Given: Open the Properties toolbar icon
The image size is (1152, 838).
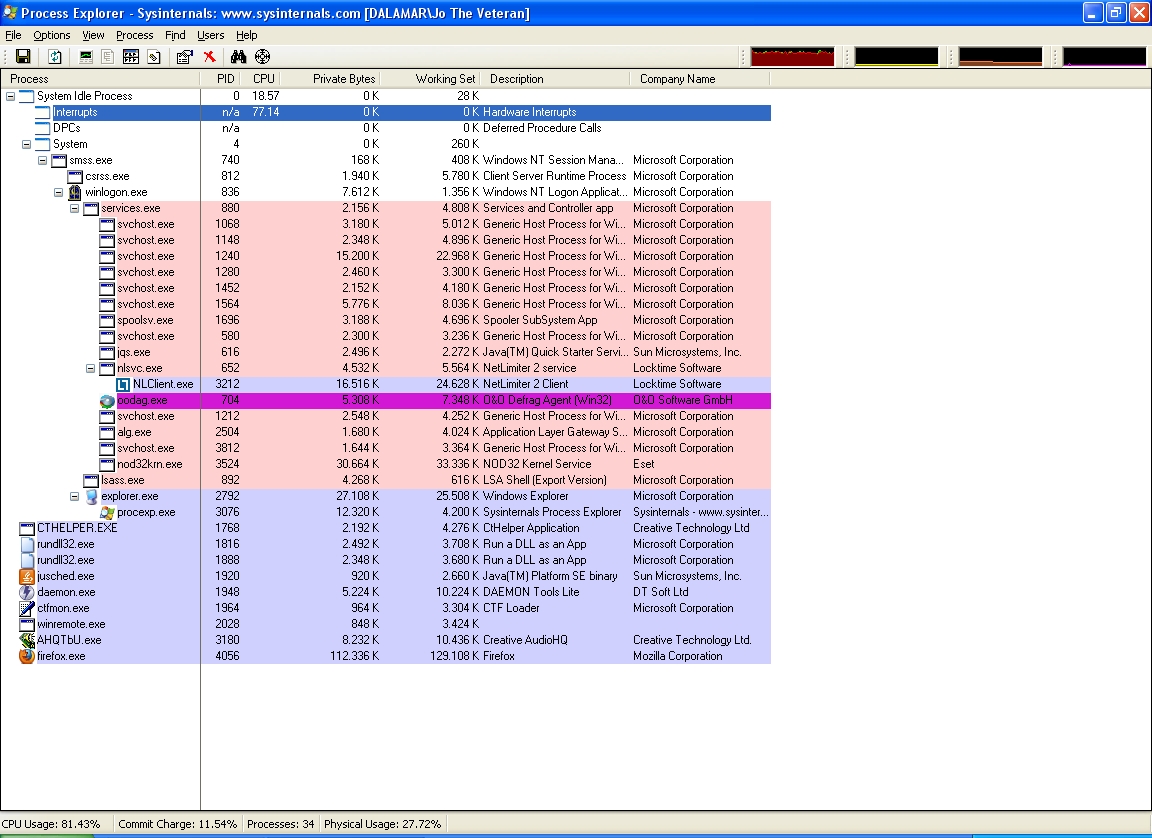Looking at the screenshot, I should 184,57.
